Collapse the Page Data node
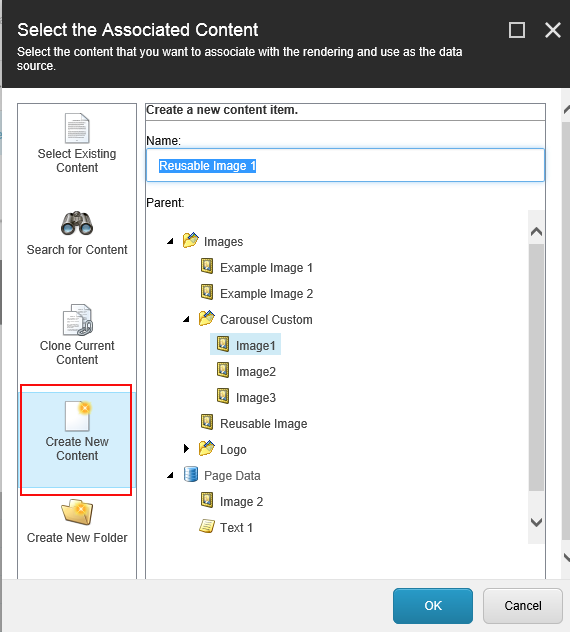This screenshot has height=632, width=570. click(171, 475)
